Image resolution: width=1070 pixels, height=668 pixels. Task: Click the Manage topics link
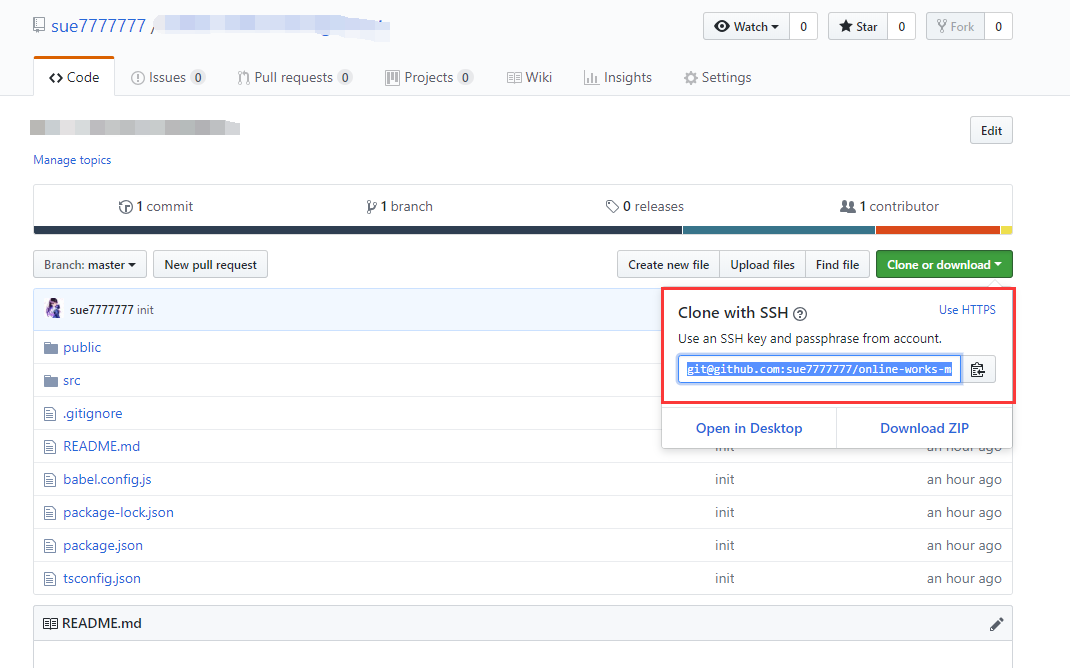(72, 160)
